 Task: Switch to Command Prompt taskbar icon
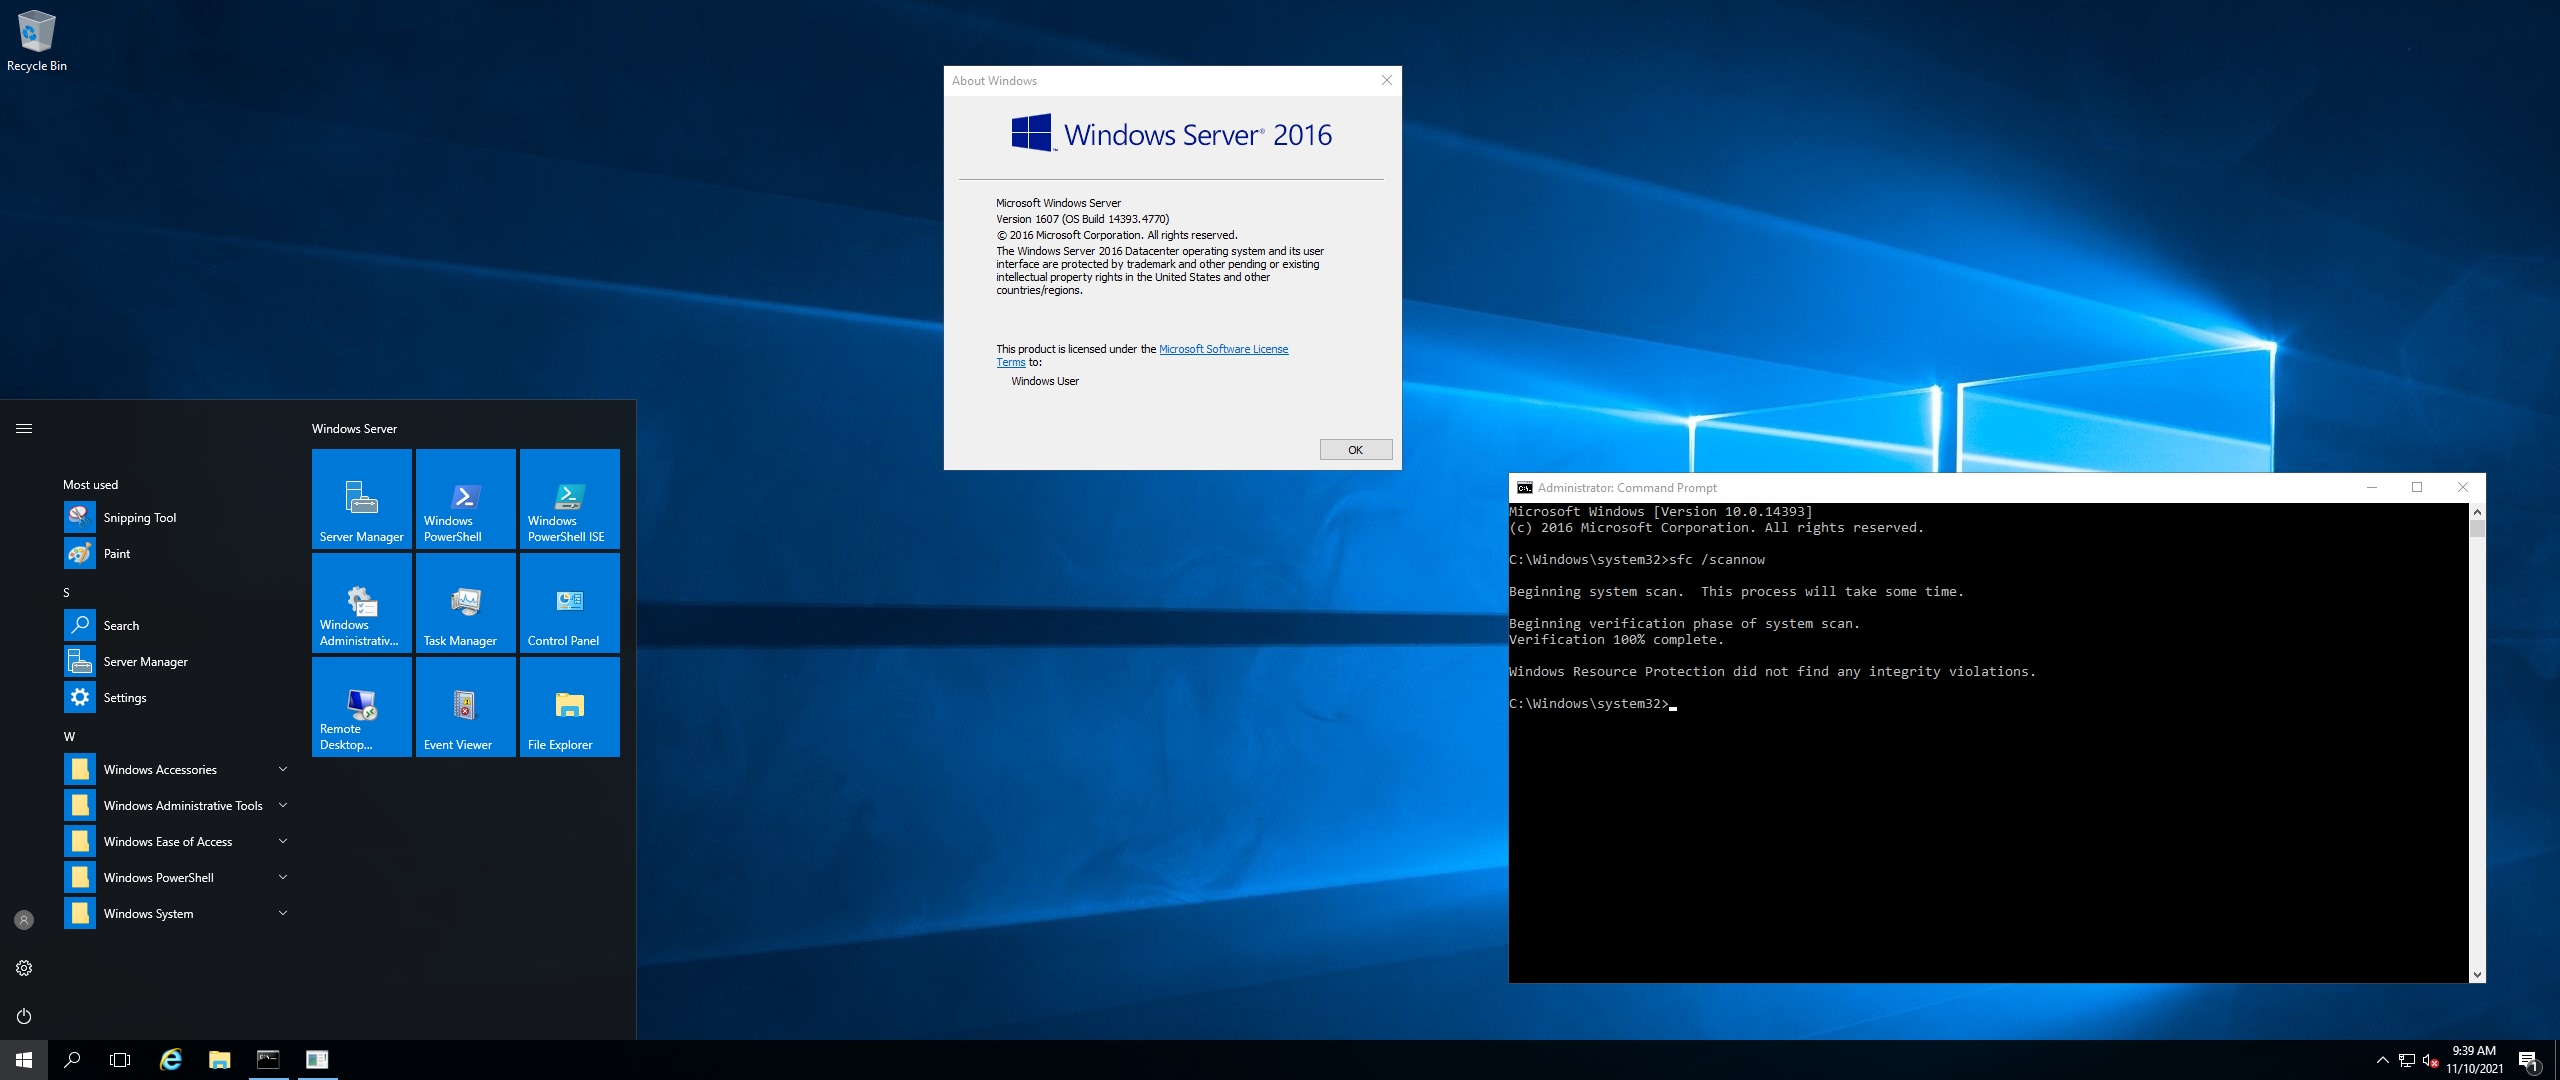[268, 1060]
